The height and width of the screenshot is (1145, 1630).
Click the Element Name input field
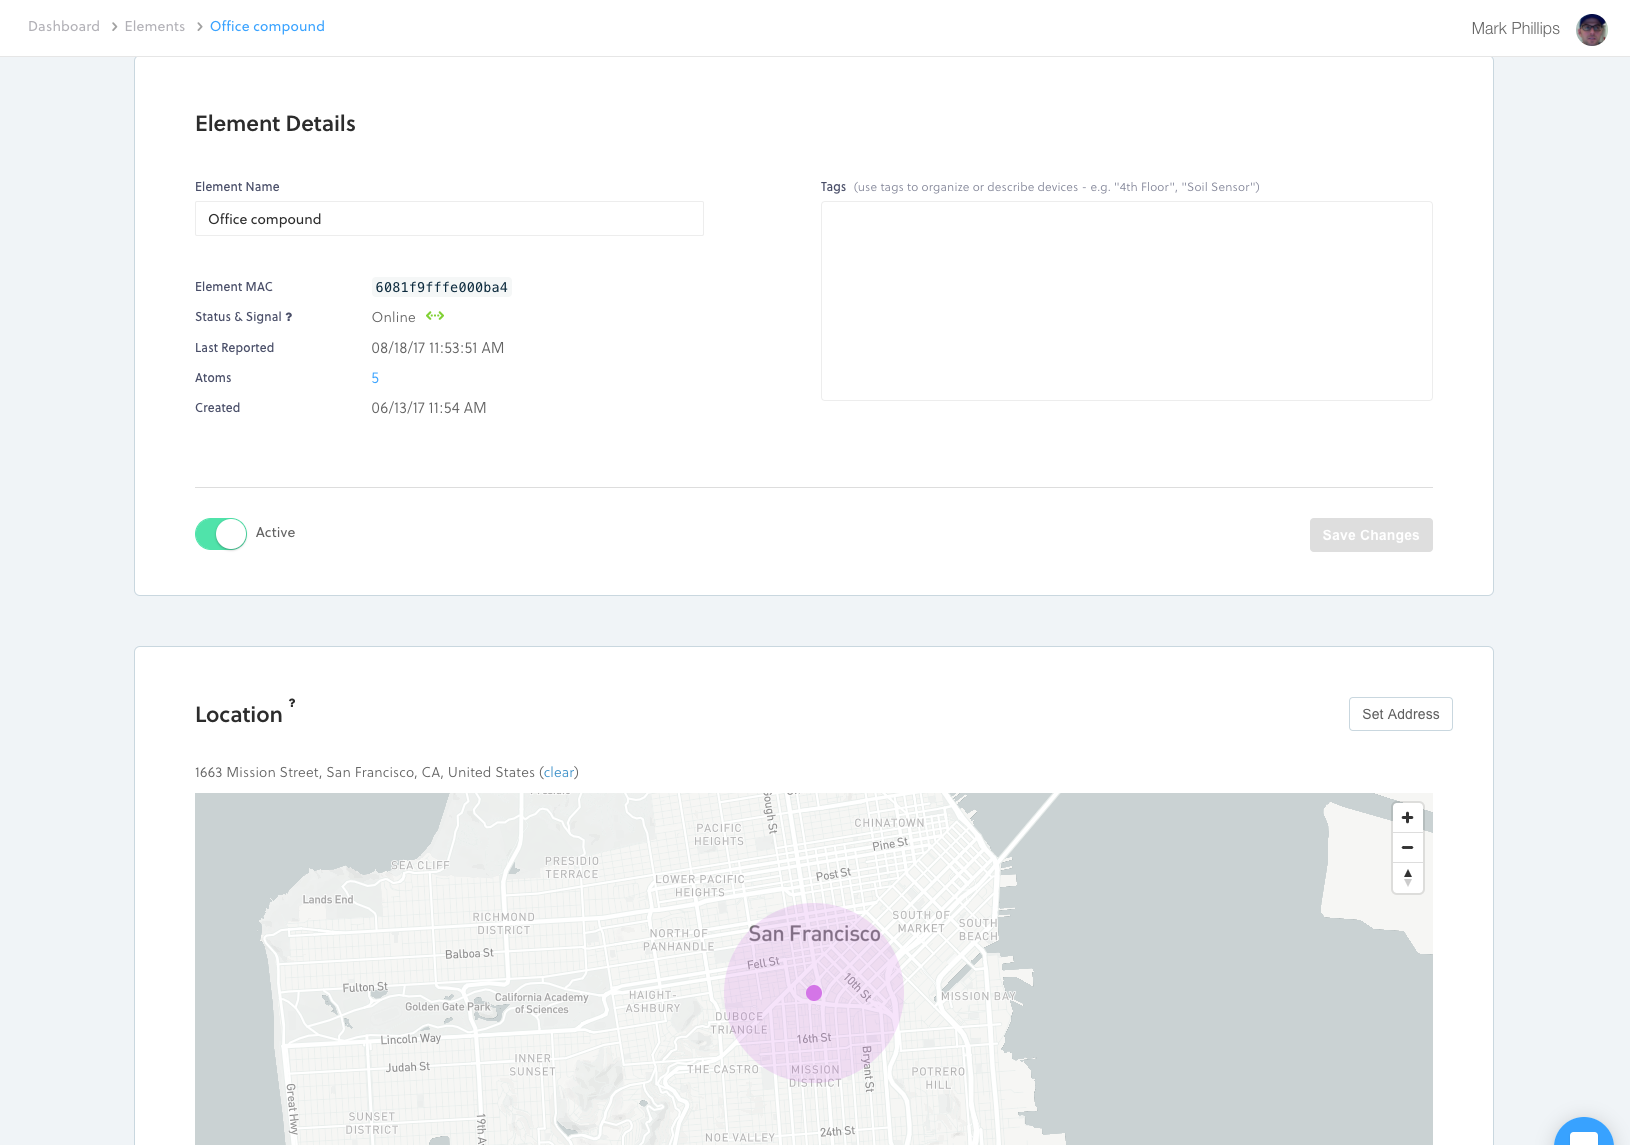pyautogui.click(x=449, y=219)
